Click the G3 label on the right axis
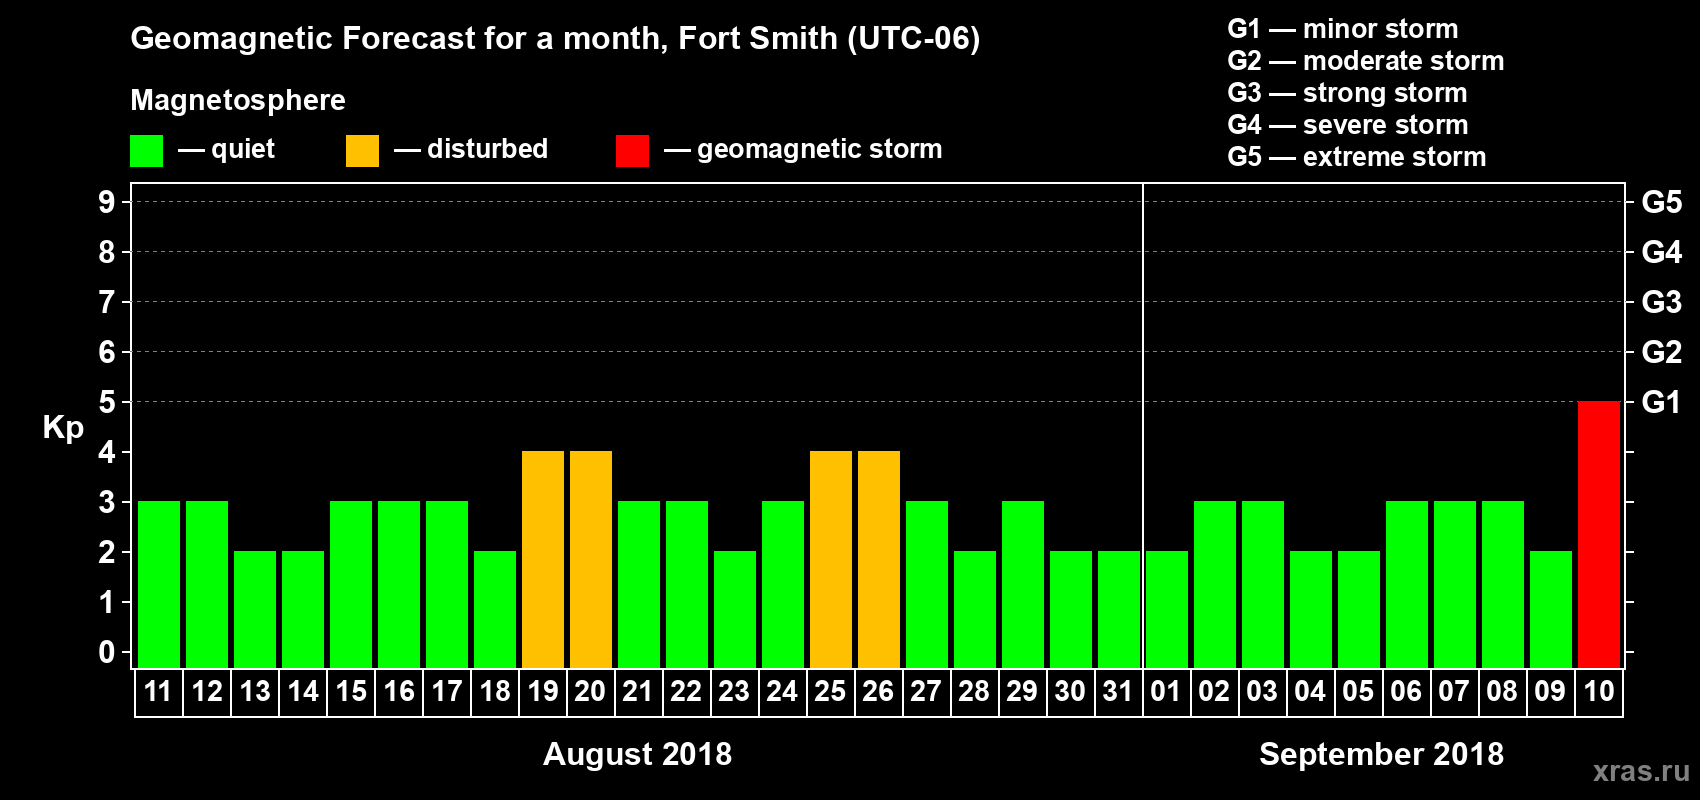1700x800 pixels. [x=1662, y=302]
